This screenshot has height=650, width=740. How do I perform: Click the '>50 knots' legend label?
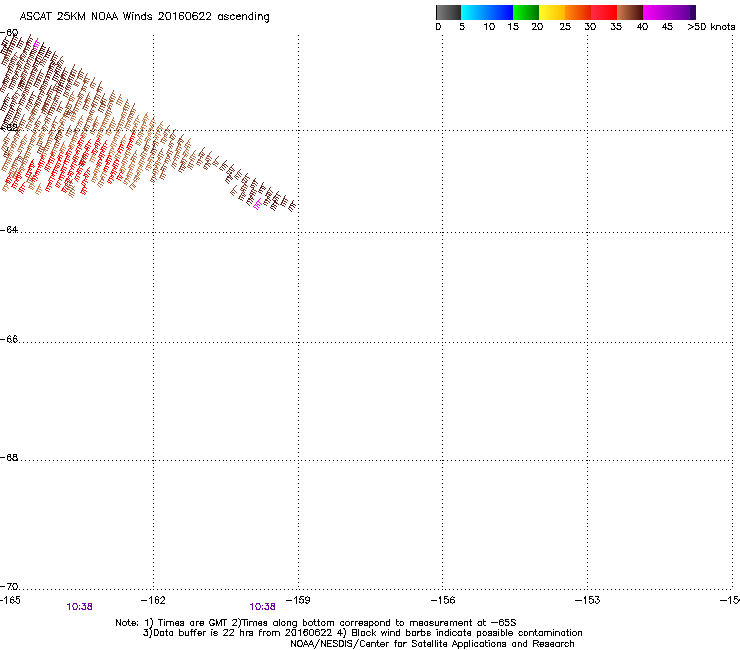[x=711, y=27]
